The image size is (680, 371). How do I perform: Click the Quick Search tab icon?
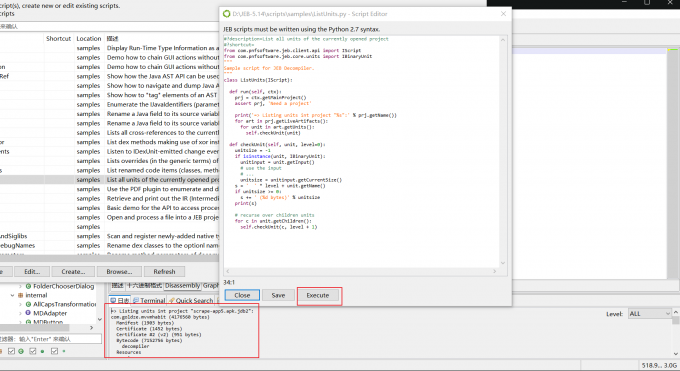click(172, 300)
